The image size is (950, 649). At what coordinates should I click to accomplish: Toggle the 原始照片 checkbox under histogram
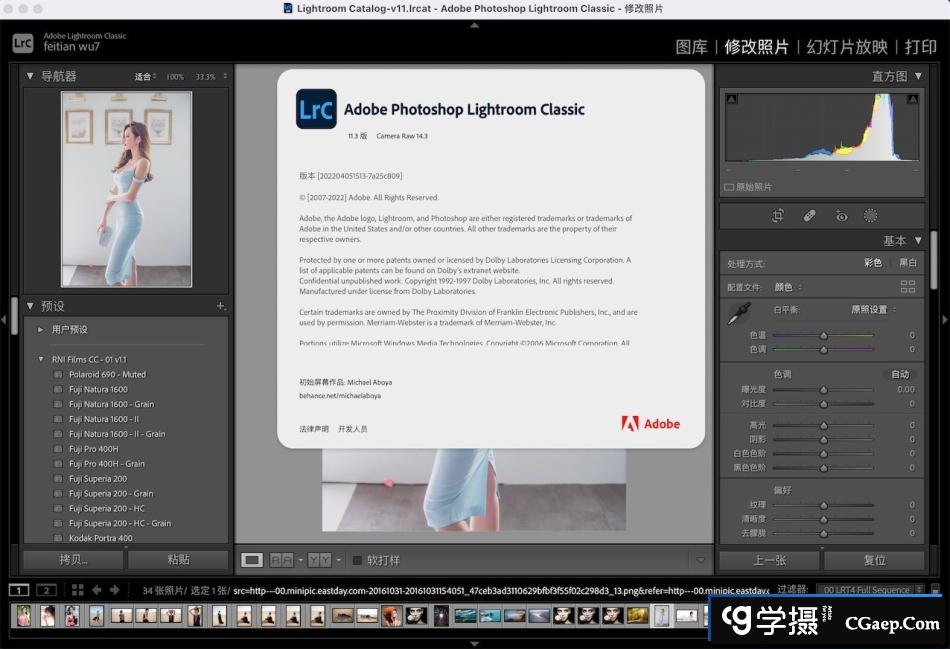point(728,187)
